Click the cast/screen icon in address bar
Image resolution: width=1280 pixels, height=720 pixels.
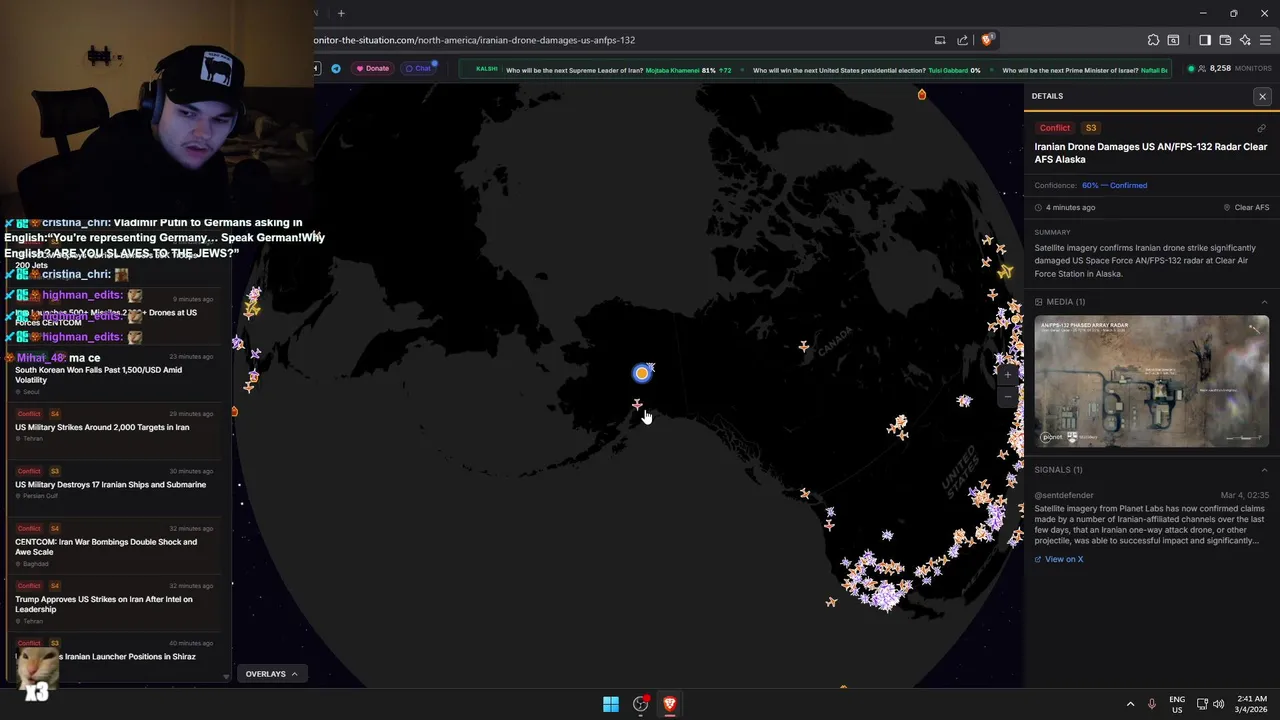point(939,40)
